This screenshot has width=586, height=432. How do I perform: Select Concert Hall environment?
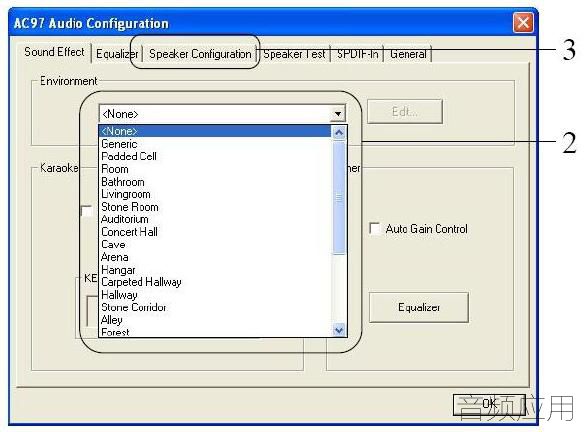point(215,232)
